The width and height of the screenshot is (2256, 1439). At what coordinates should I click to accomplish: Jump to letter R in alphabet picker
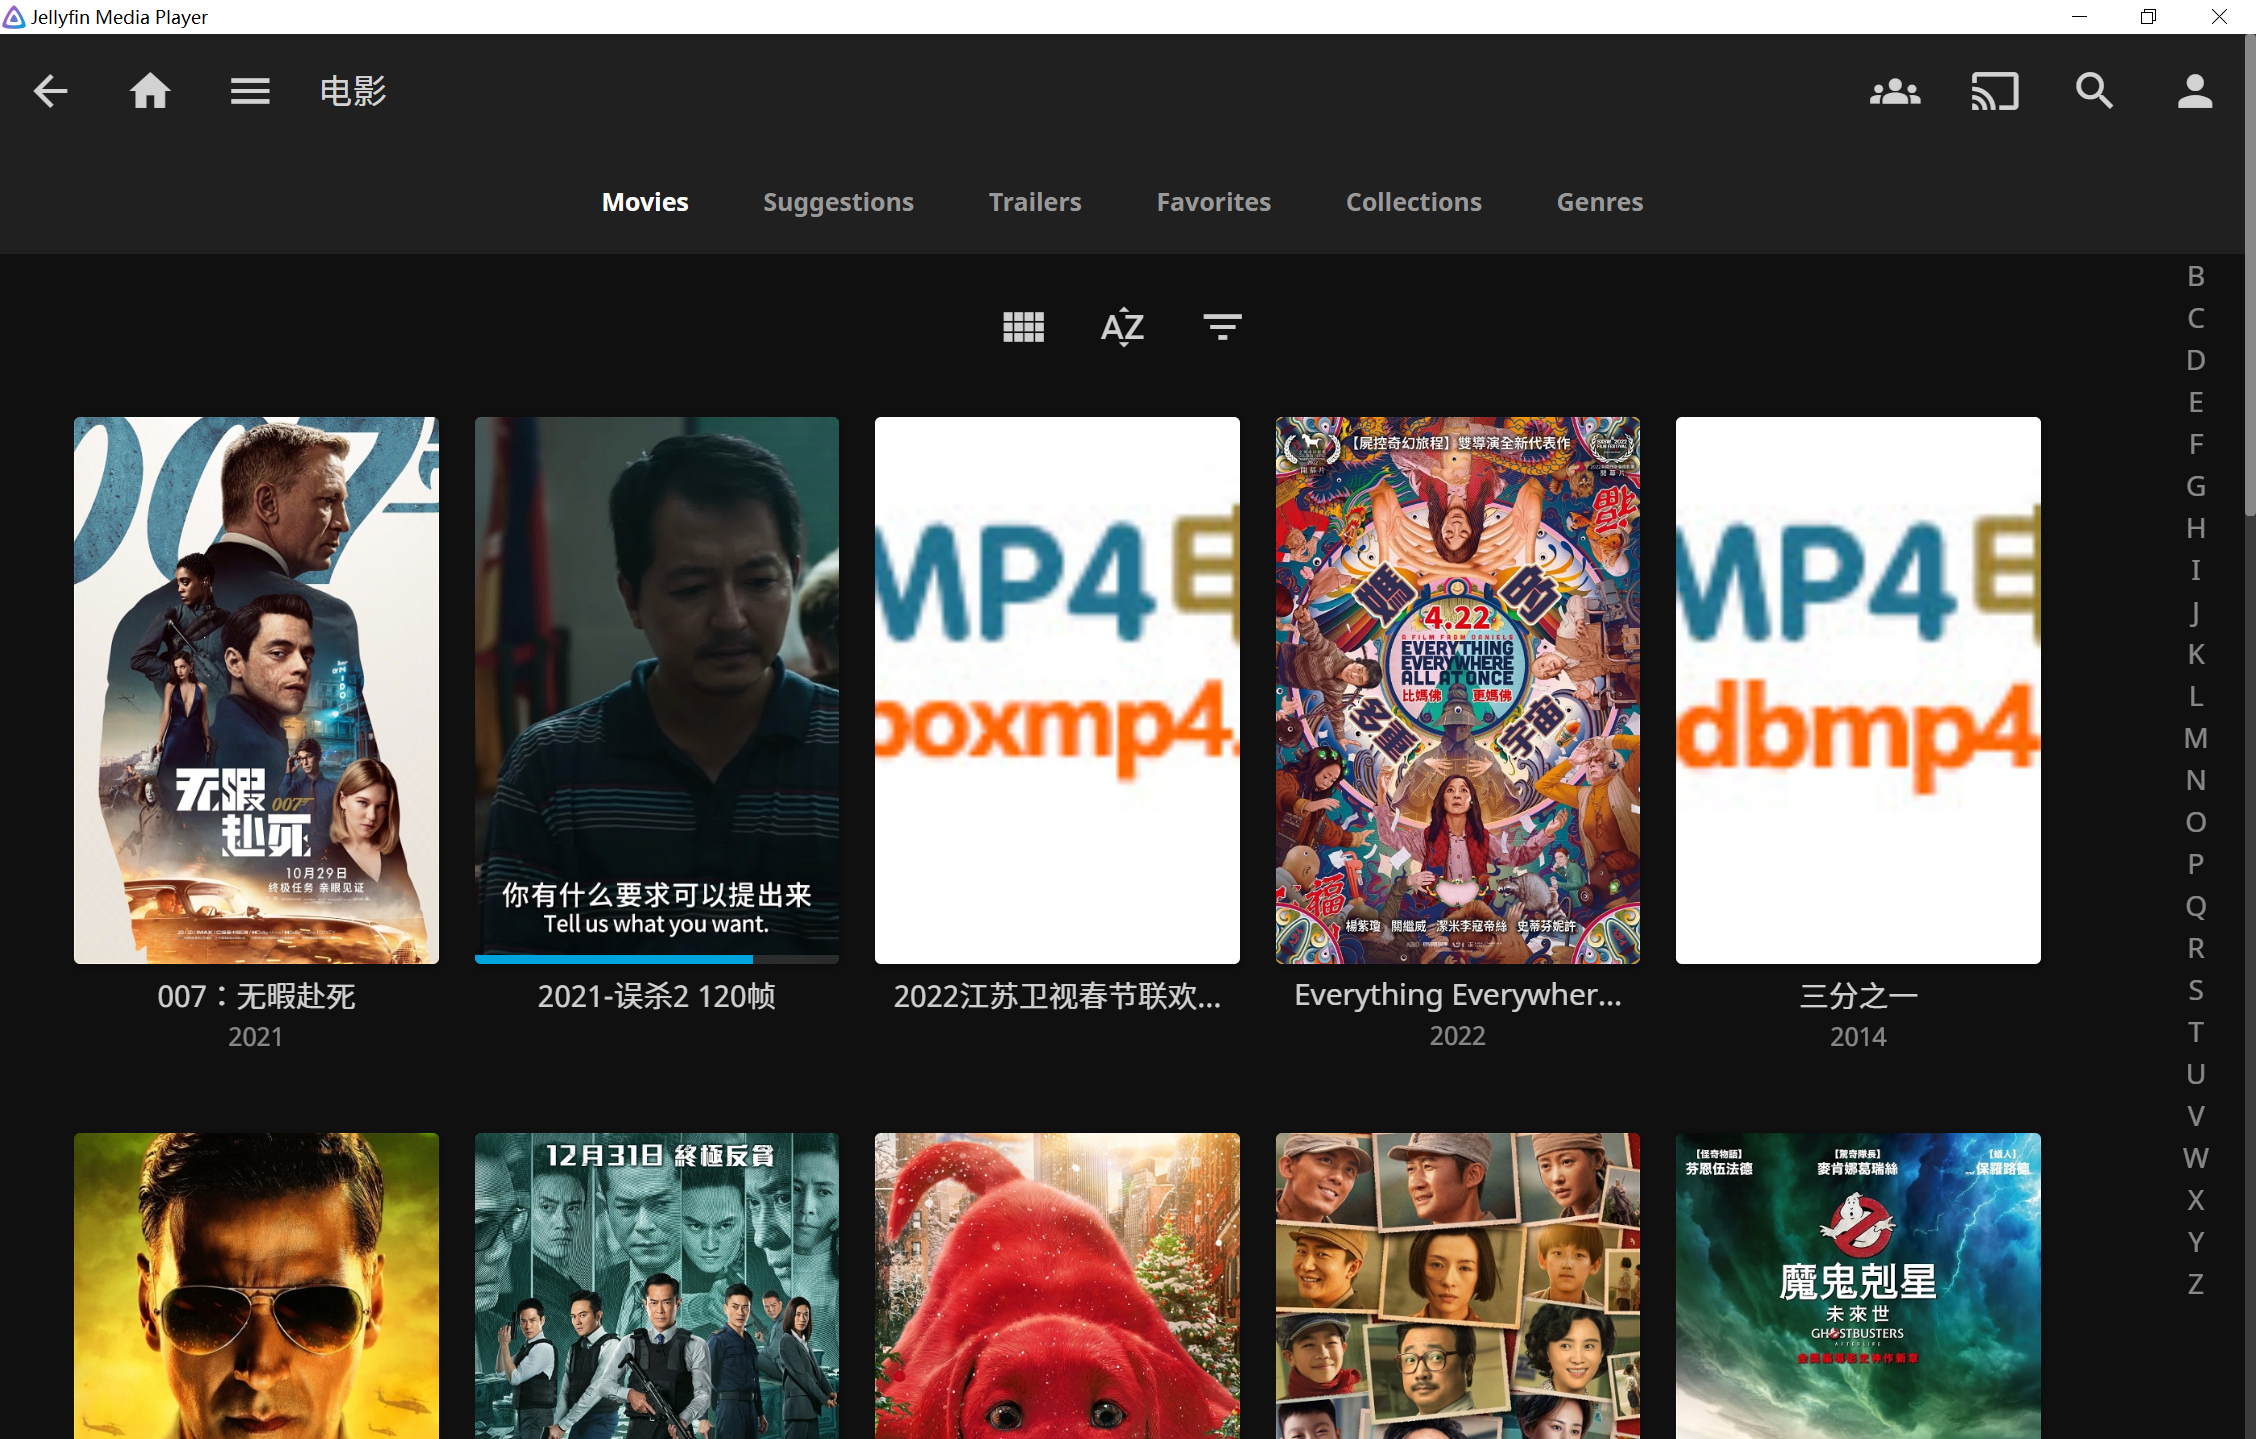click(2195, 948)
